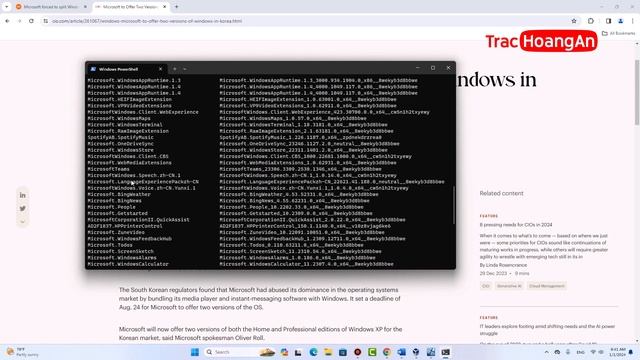
Task: Click 'Microsoft.WindowsCalculator' row in PowerShell output
Action: click(x=240, y=264)
